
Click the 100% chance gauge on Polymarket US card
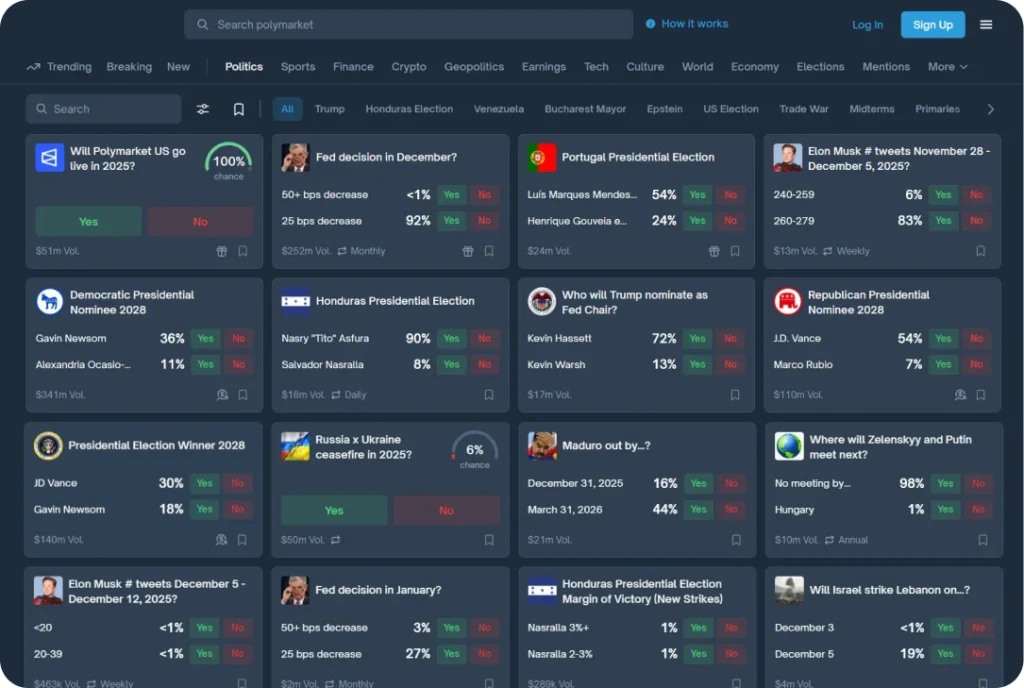(x=229, y=162)
